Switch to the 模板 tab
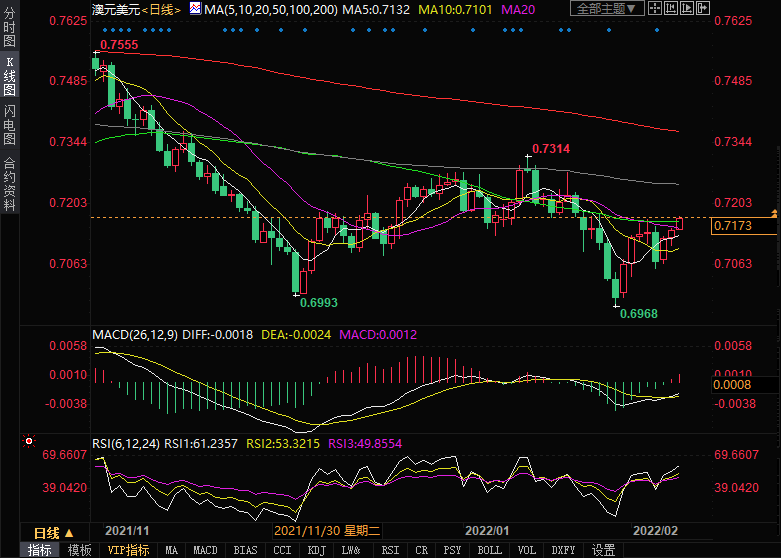The image size is (781, 558). point(79,550)
